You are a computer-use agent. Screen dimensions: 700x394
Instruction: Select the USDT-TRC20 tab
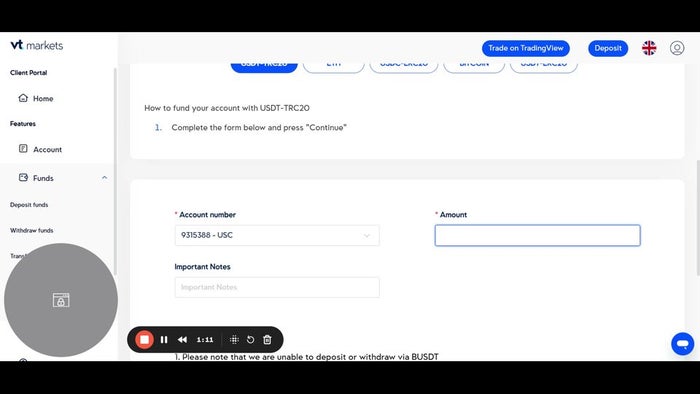264,66
